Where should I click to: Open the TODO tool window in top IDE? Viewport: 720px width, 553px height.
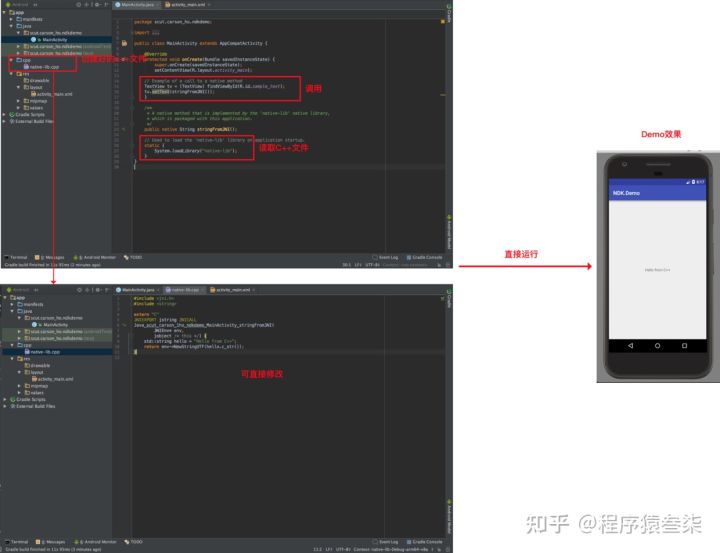[x=133, y=257]
